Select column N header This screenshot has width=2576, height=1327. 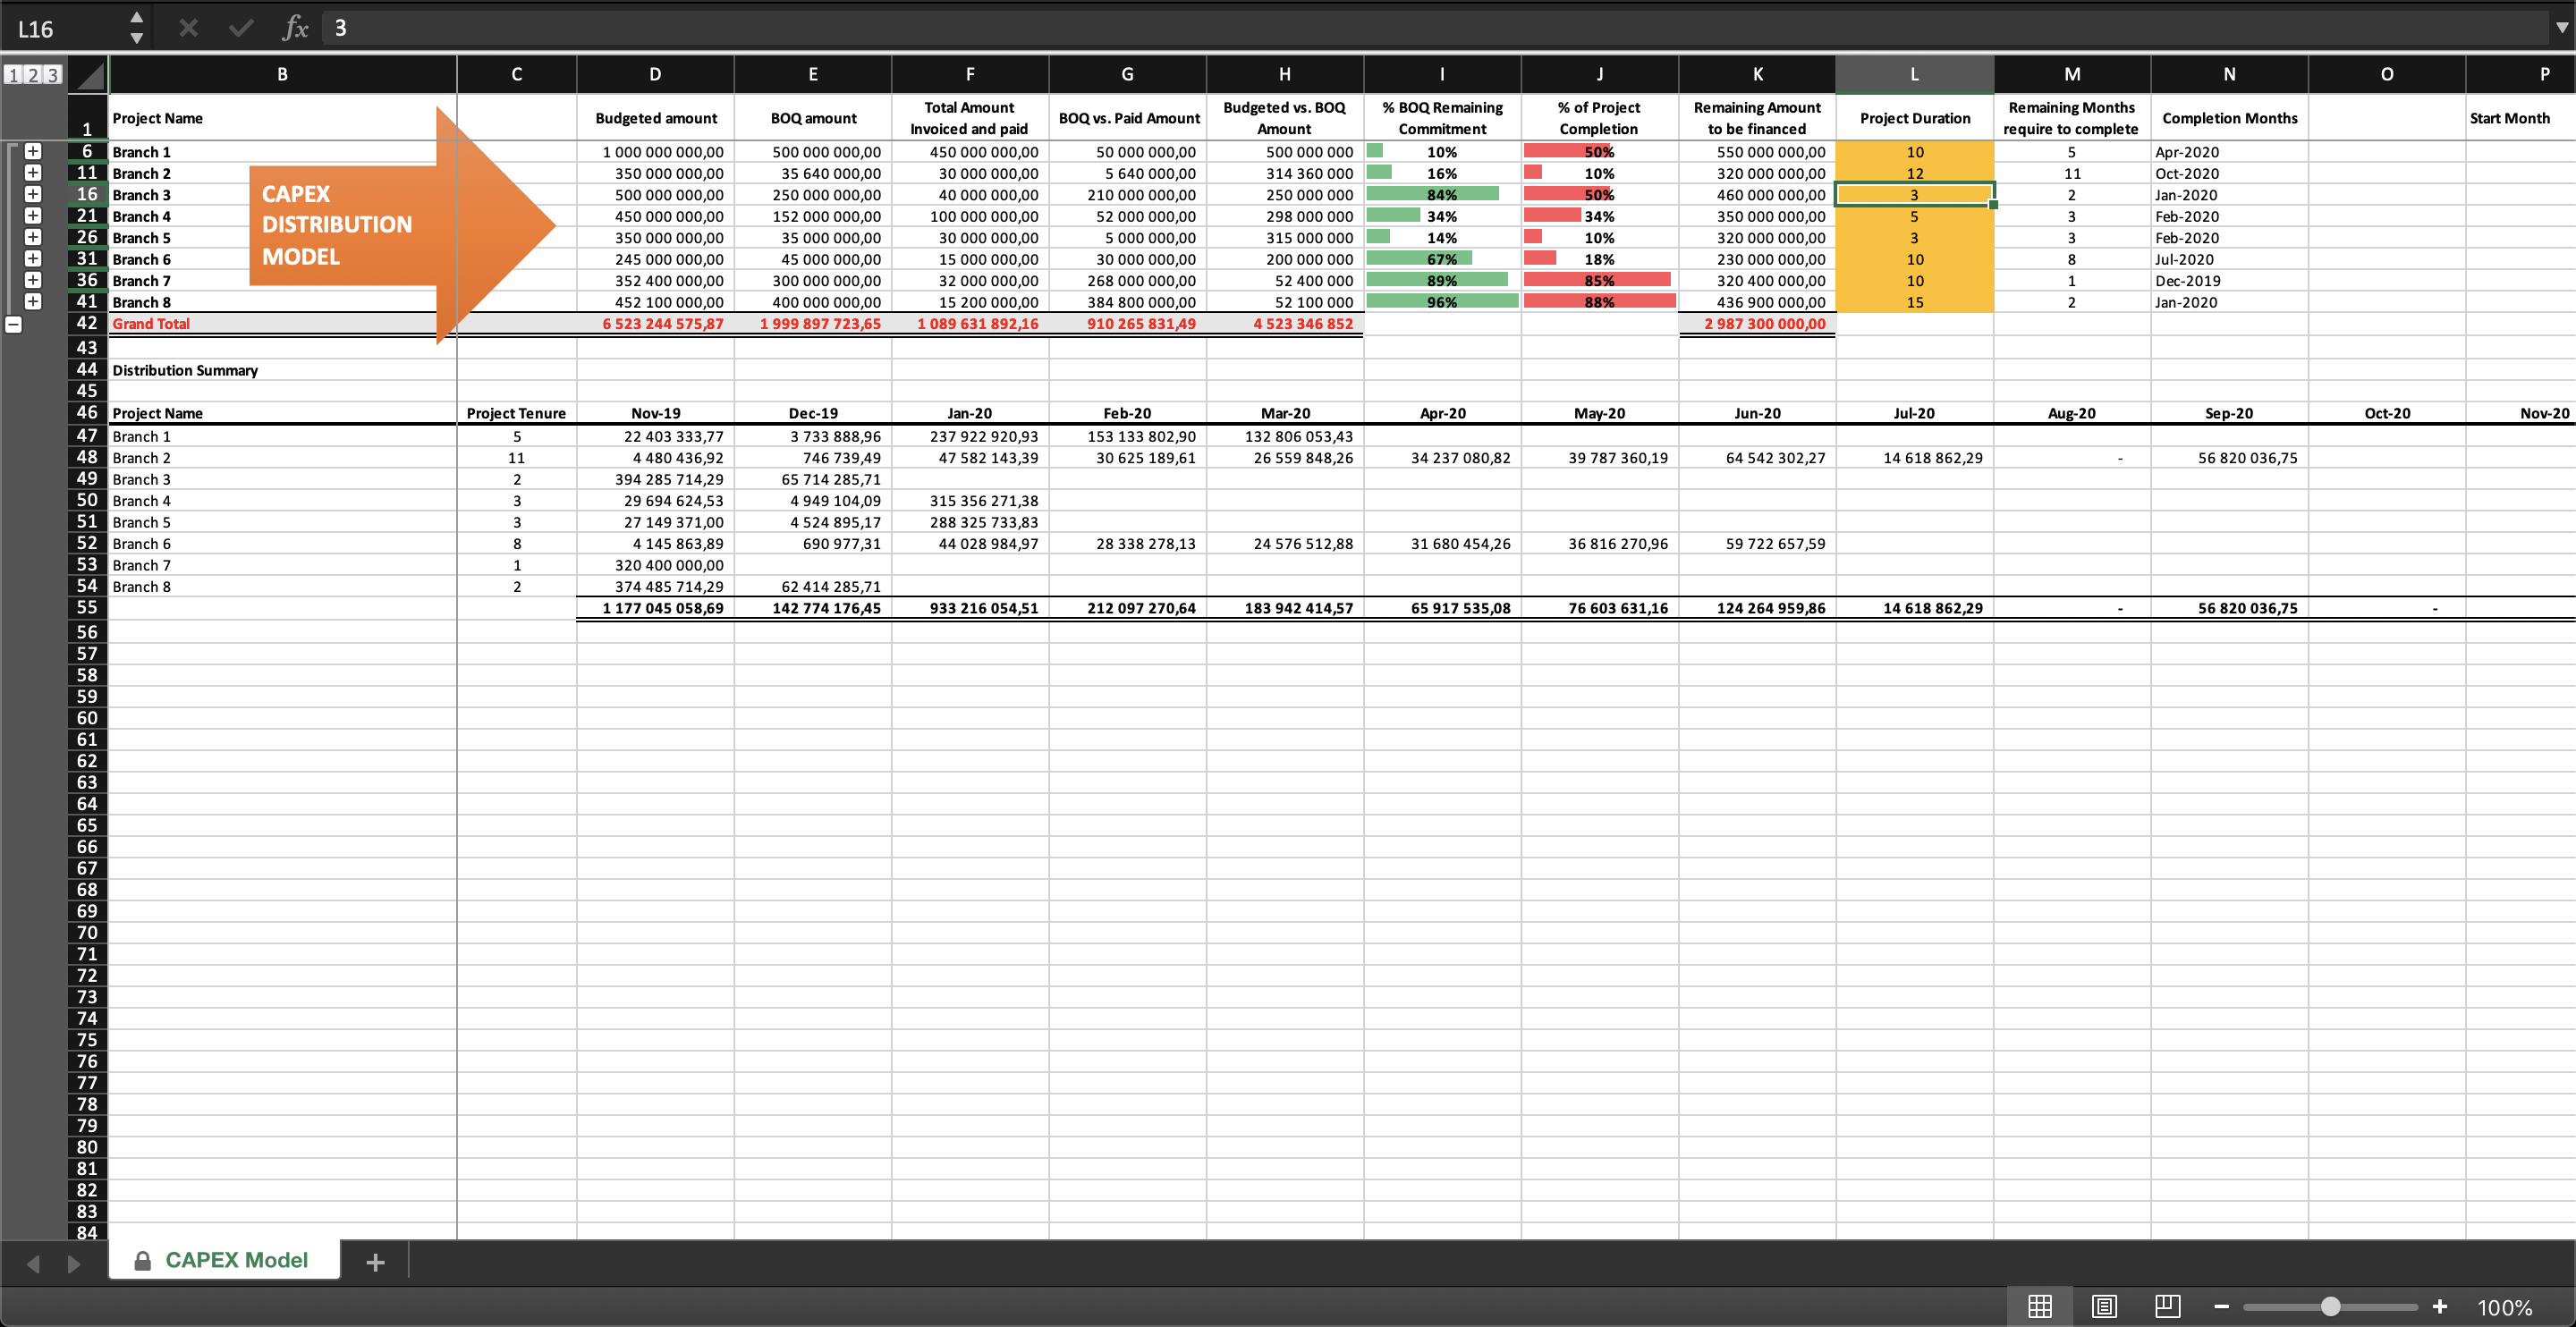(2229, 74)
